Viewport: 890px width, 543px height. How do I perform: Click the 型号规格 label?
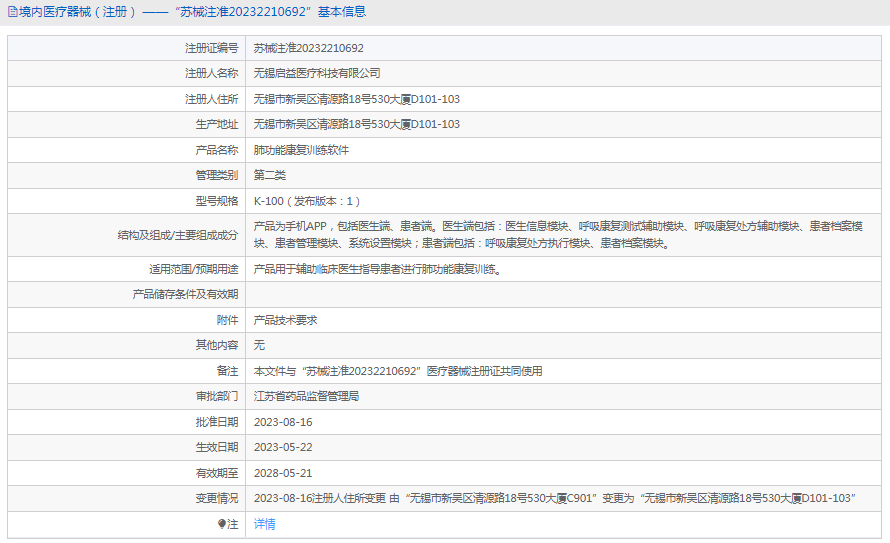click(217, 201)
